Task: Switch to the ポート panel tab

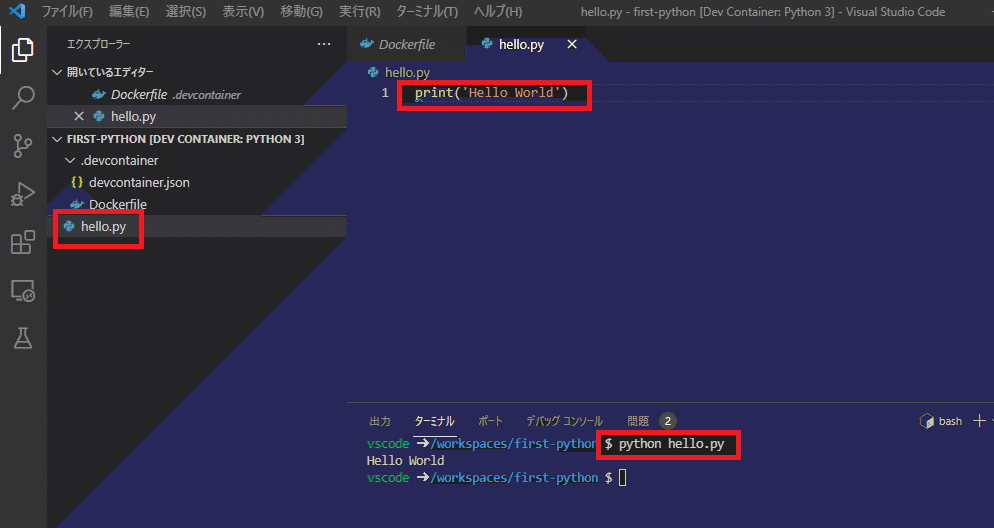Action: click(490, 421)
